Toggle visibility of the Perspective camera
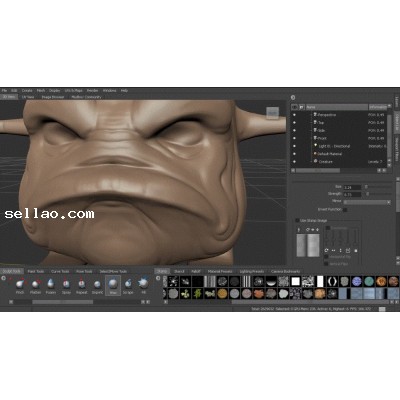400x400 pixels. (x=294, y=115)
